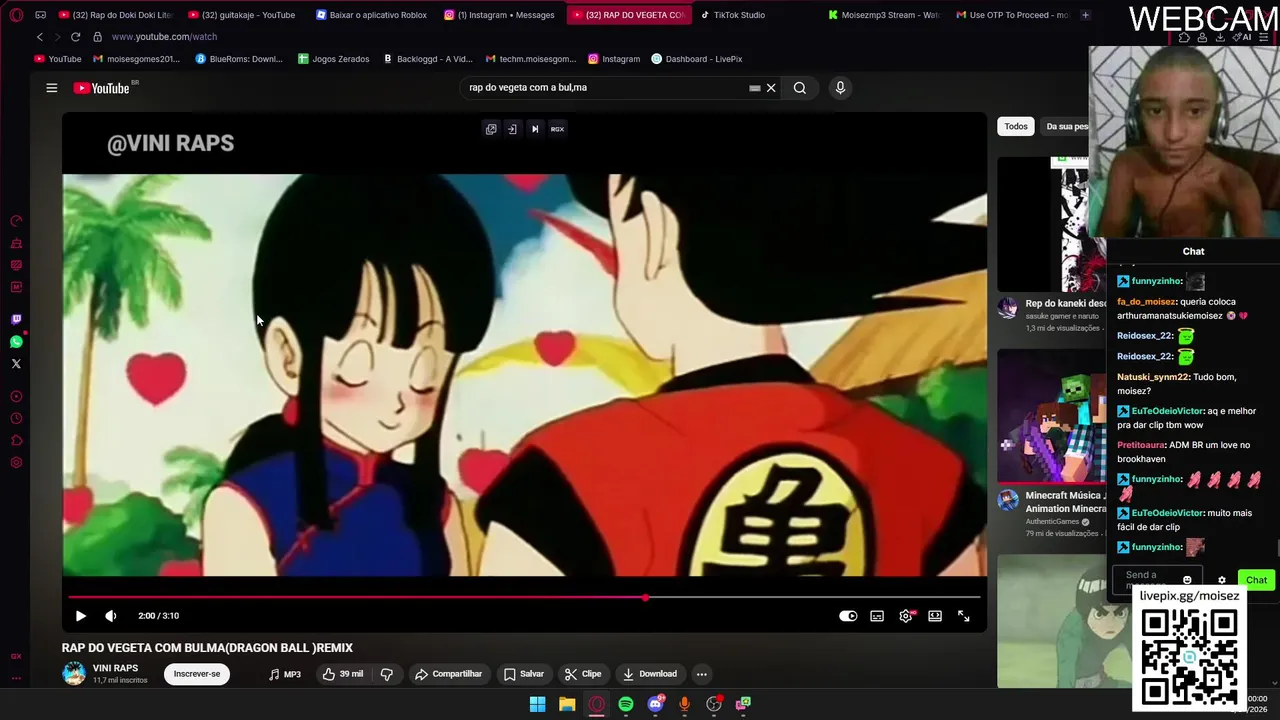Download audio with the MP3 button
This screenshot has width=1280, height=720.
[285, 674]
